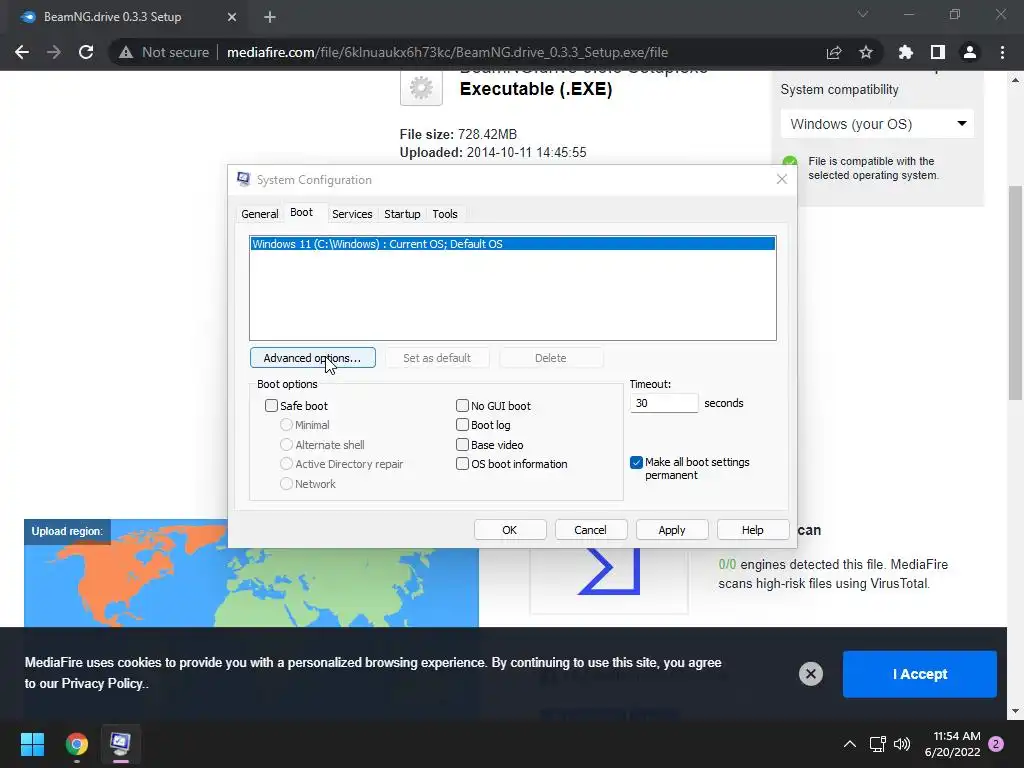Click System Configuration icon on the taskbar
Screen dimensions: 1024x768
pyautogui.click(x=120, y=744)
